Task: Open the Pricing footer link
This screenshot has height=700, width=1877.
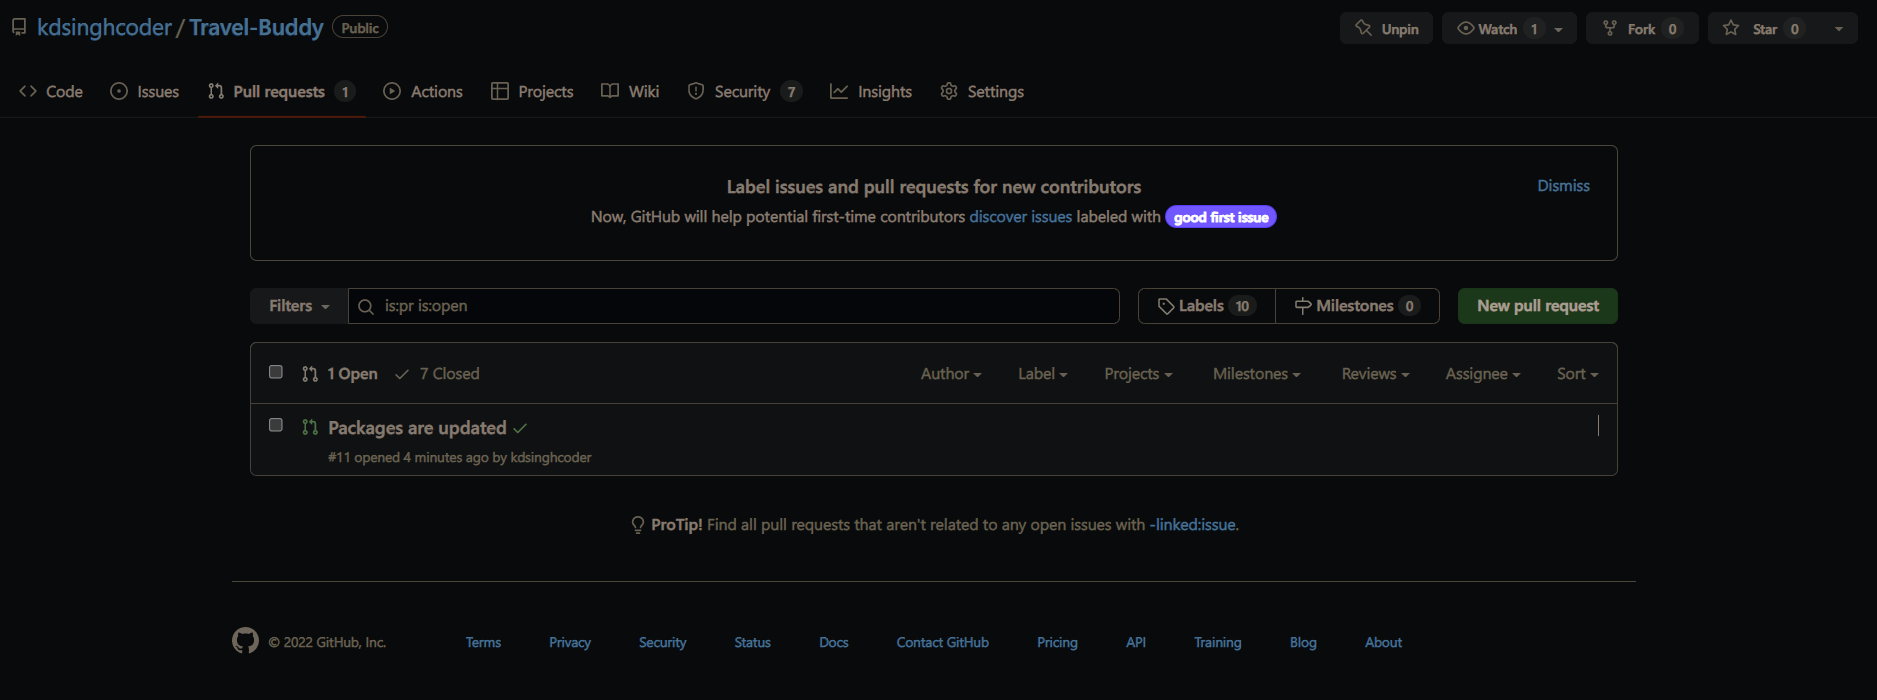Action: click(x=1057, y=643)
